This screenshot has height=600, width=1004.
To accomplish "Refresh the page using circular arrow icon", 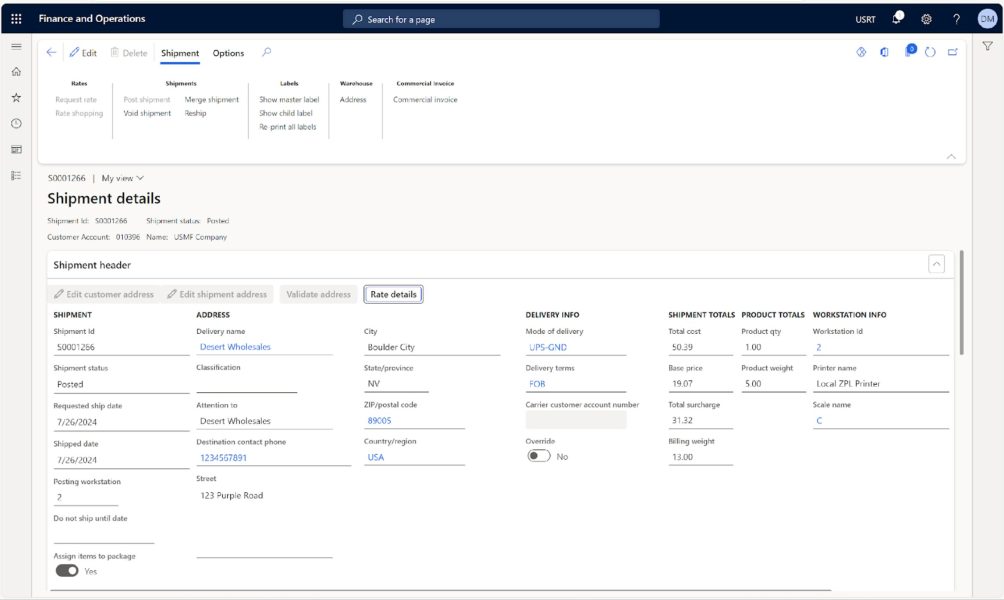I will pyautogui.click(x=931, y=52).
